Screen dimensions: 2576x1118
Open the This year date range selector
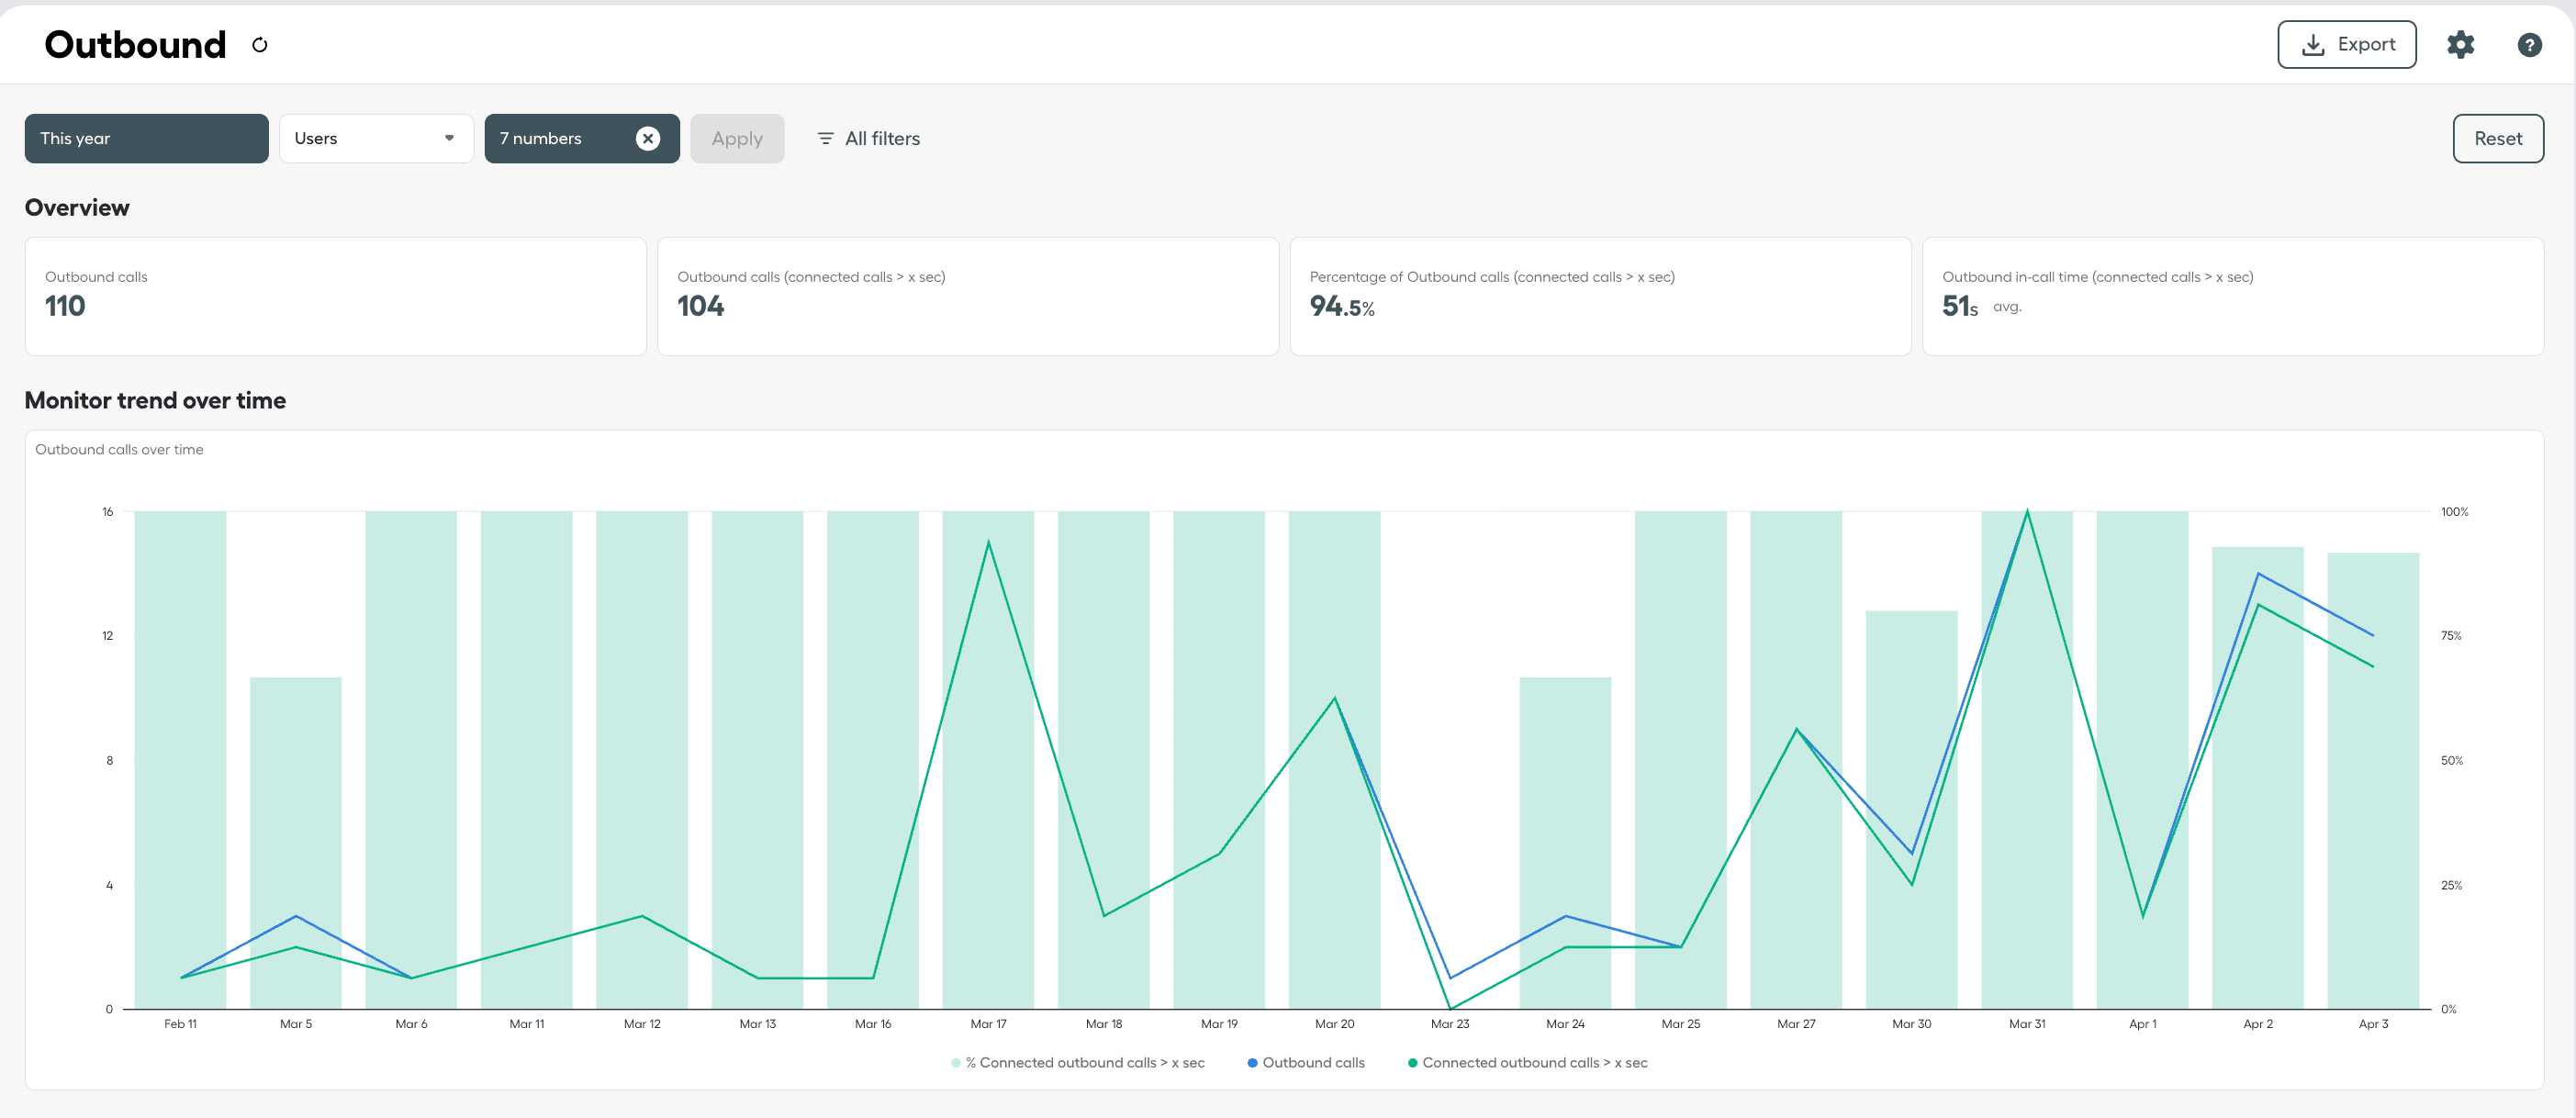[x=146, y=138]
